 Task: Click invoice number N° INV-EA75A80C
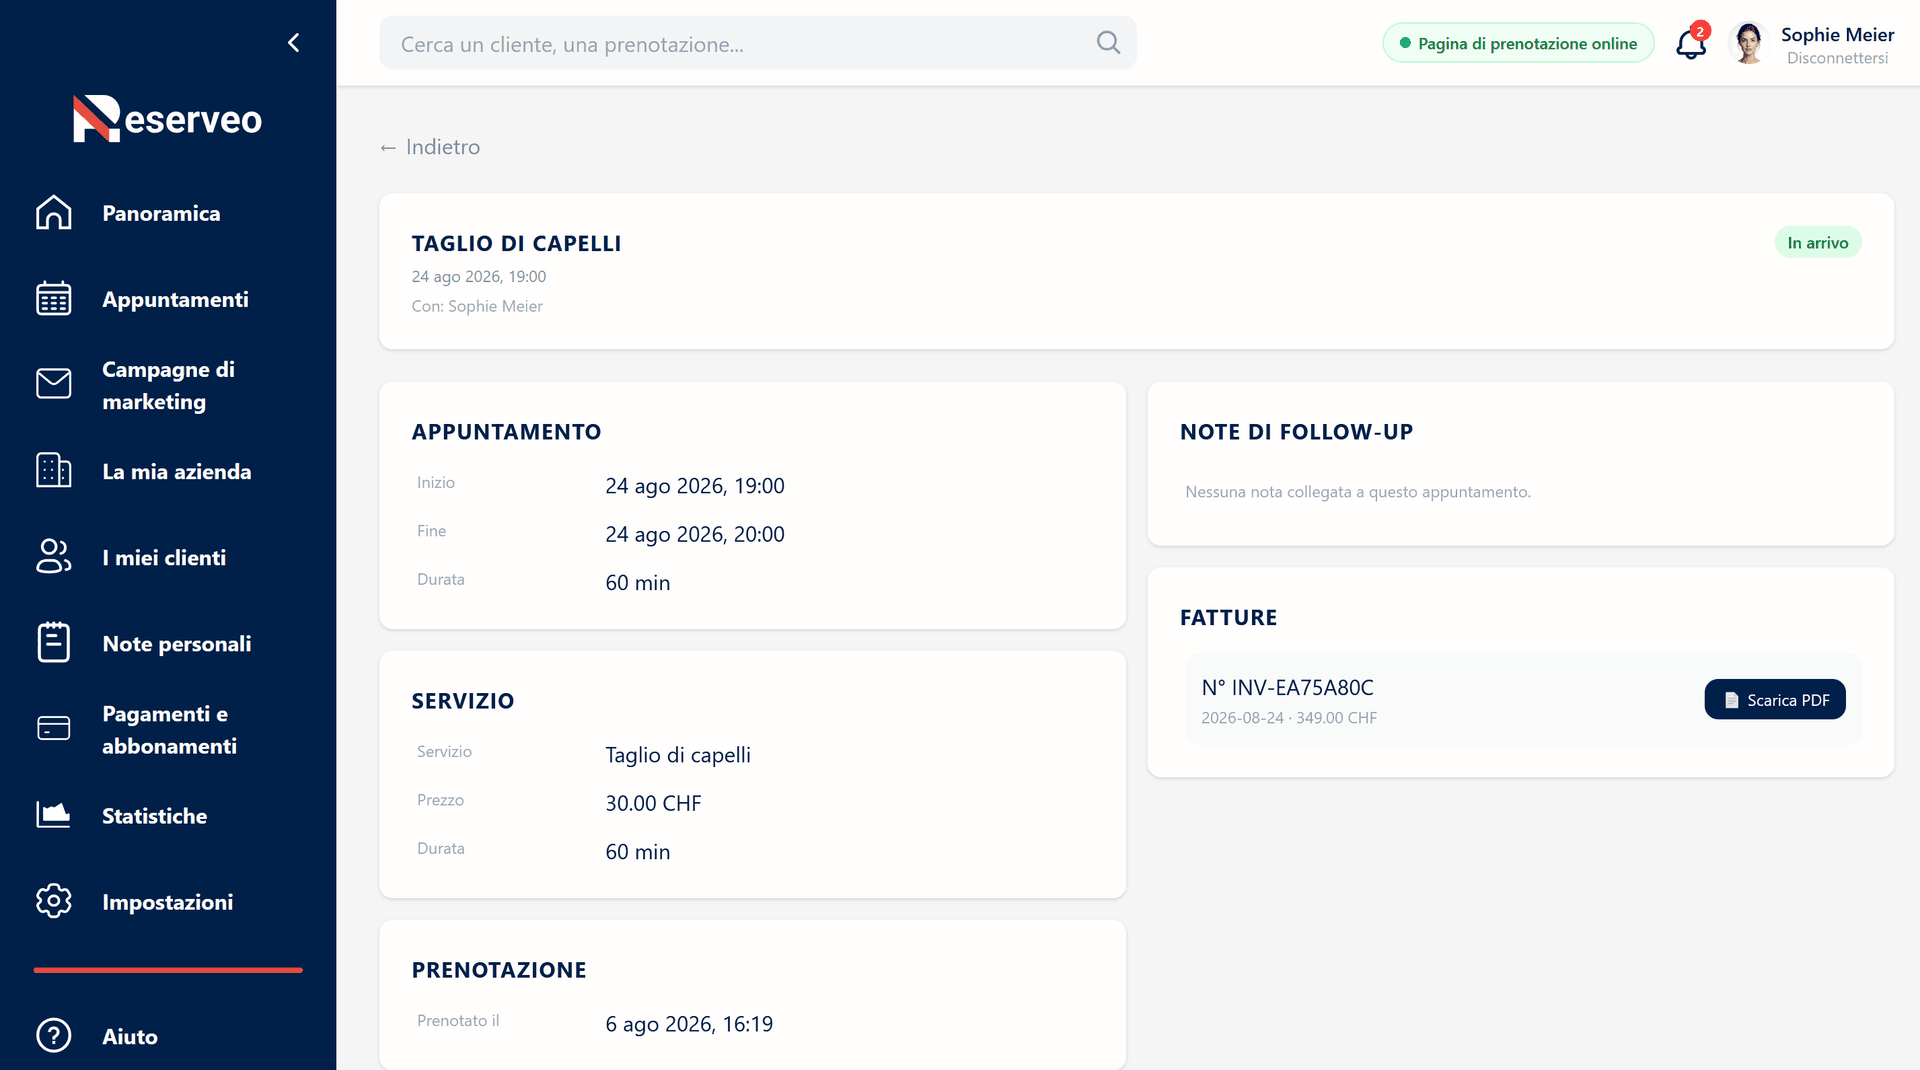pos(1287,687)
